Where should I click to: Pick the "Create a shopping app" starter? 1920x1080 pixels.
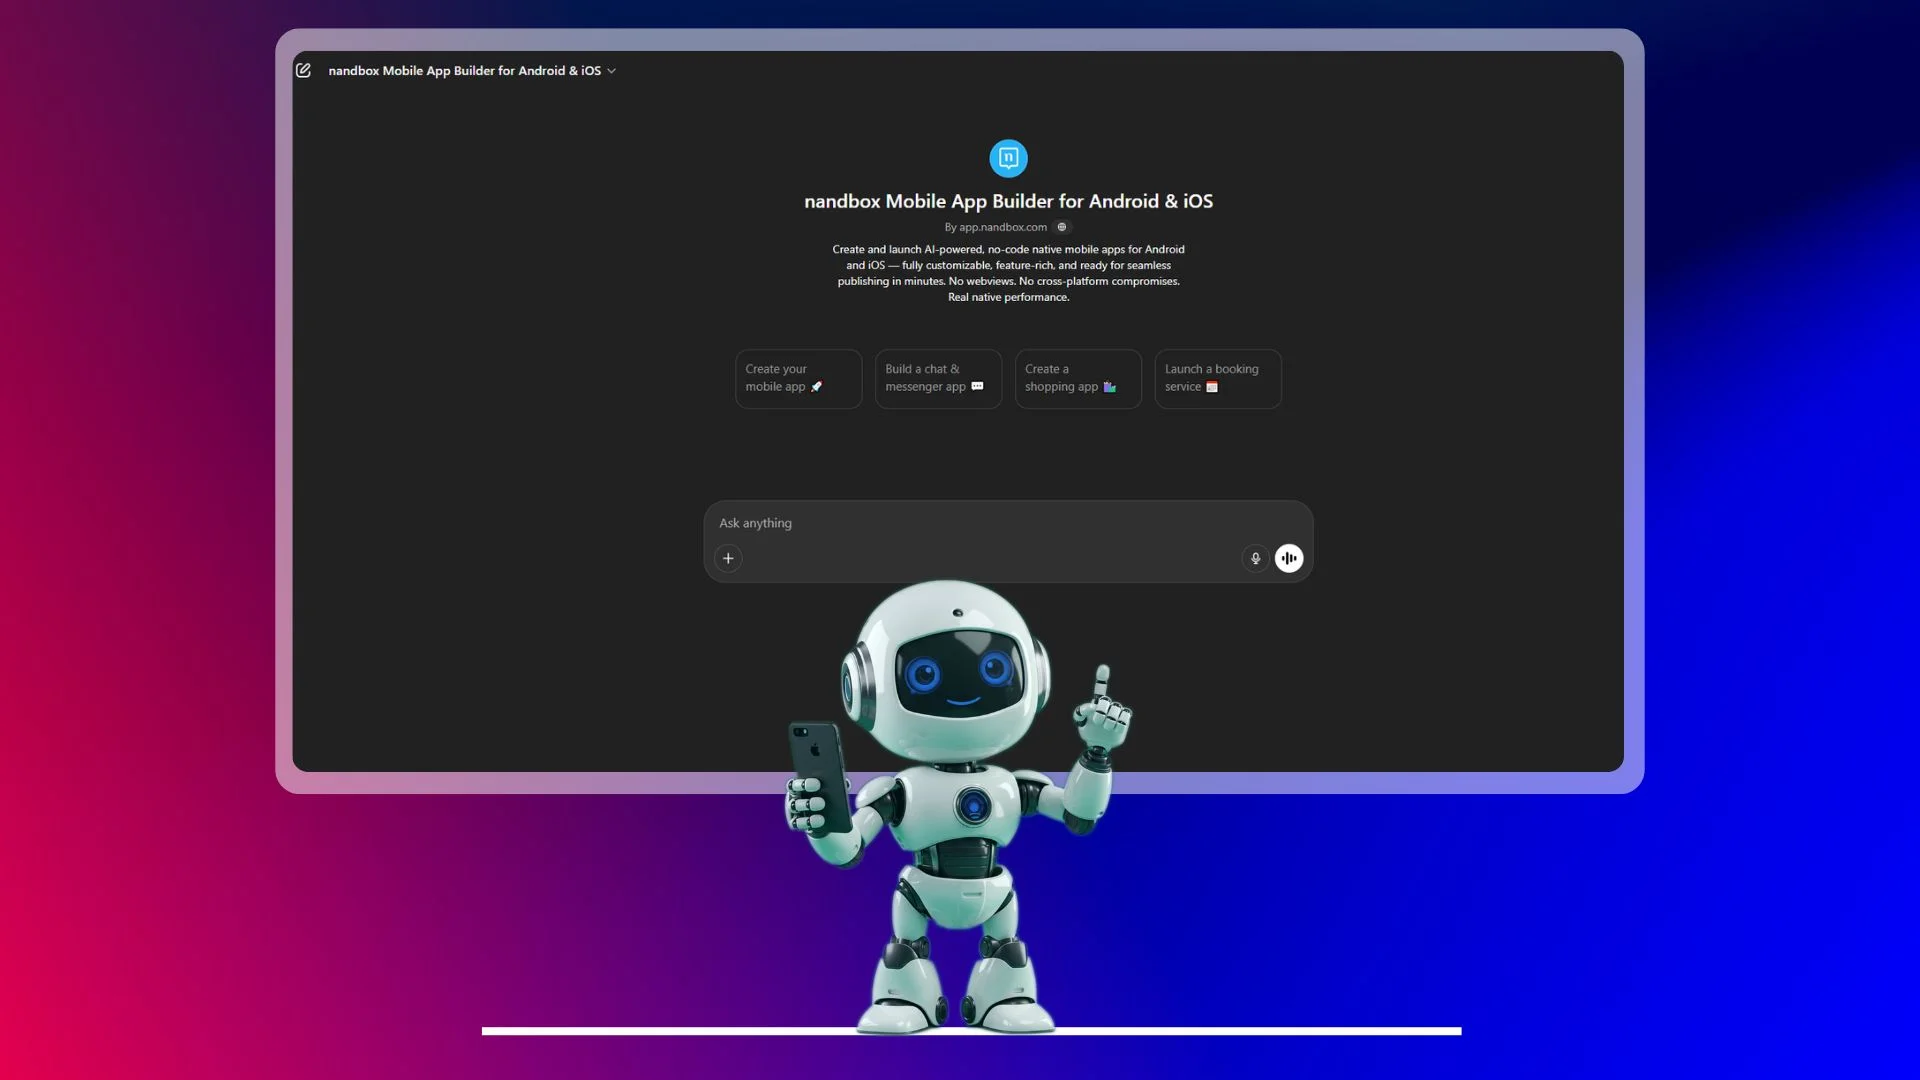click(x=1078, y=378)
